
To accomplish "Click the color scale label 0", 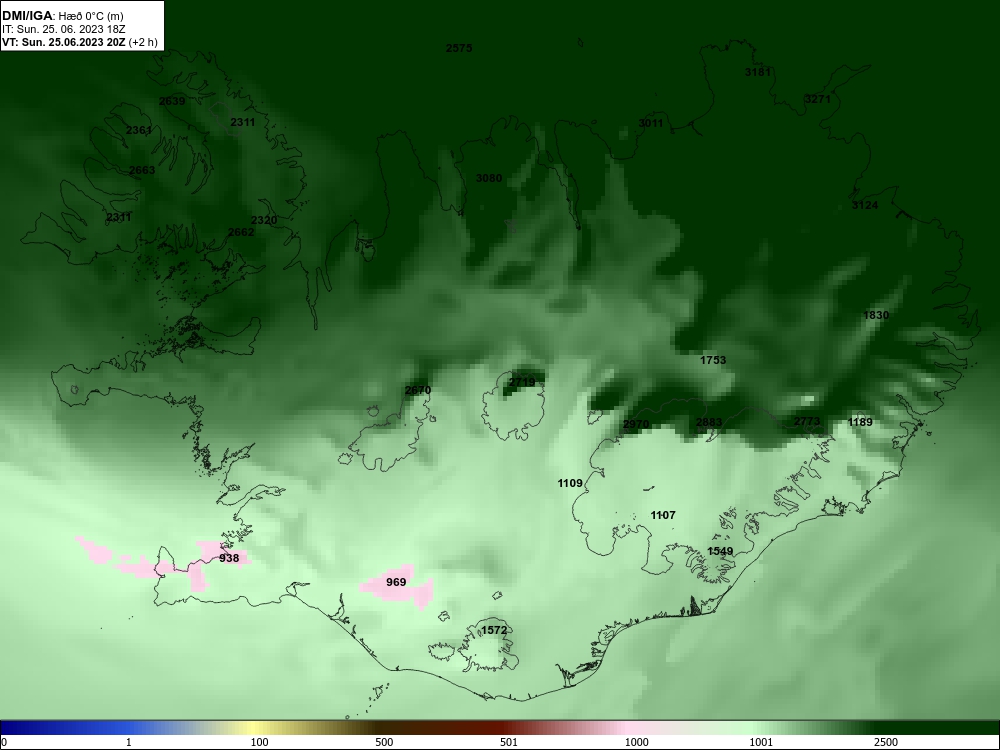I will click(4, 742).
